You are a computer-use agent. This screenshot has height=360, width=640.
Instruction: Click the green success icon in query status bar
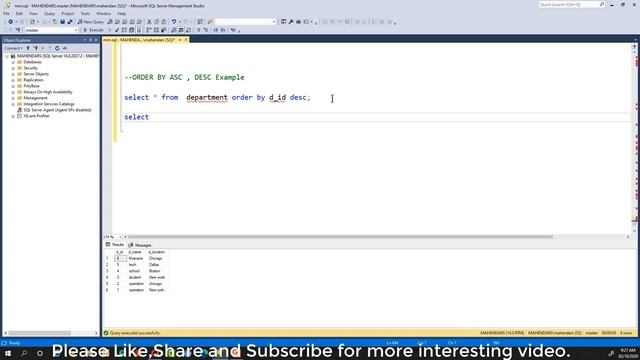click(x=106, y=333)
